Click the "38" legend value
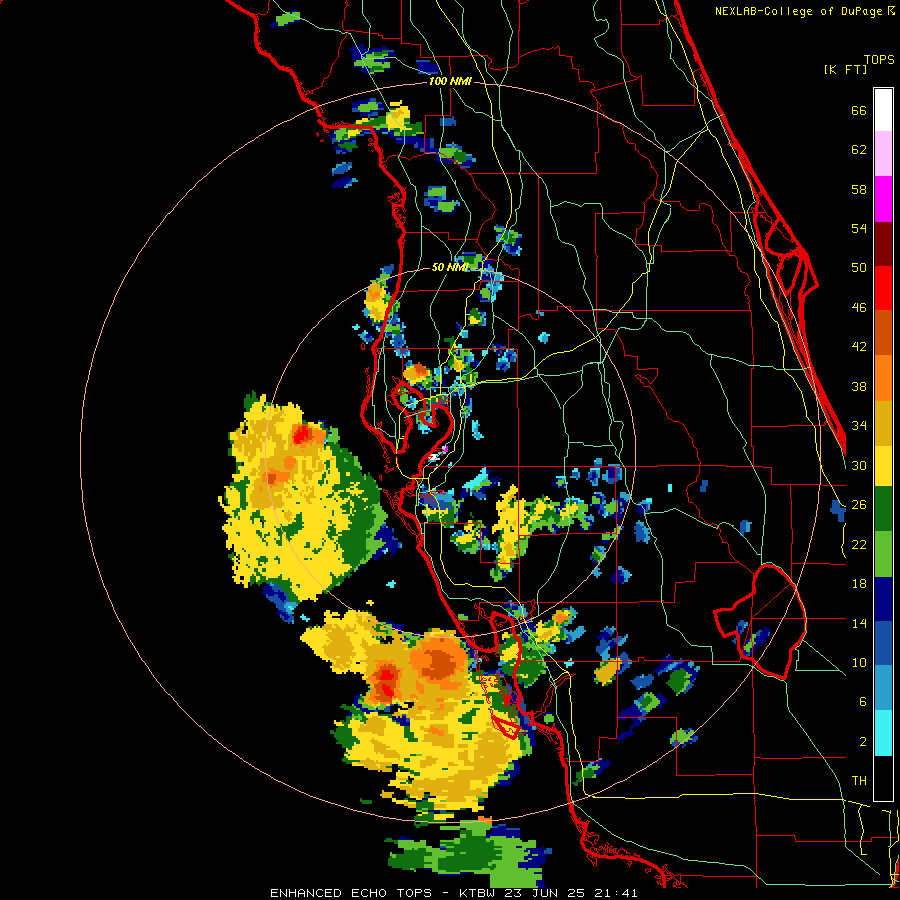This screenshot has width=900, height=900. (859, 386)
